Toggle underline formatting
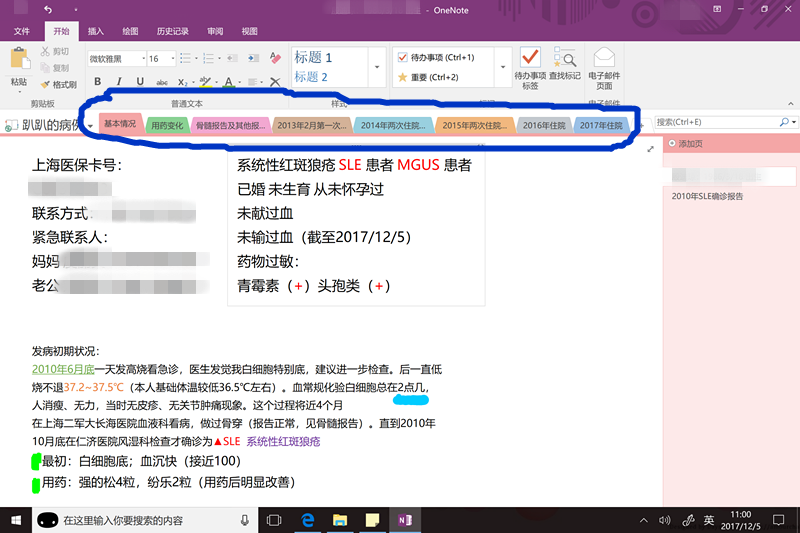The image size is (800, 533). click(140, 81)
